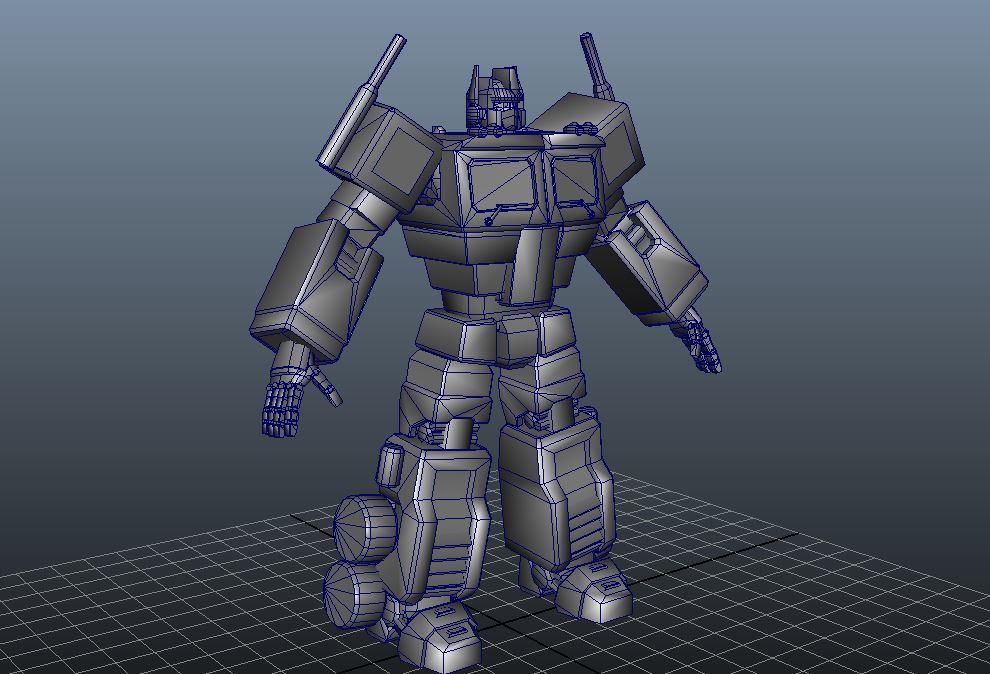Select the robot's rear foot on the grid
This screenshot has height=674, width=990.
coord(594,591)
